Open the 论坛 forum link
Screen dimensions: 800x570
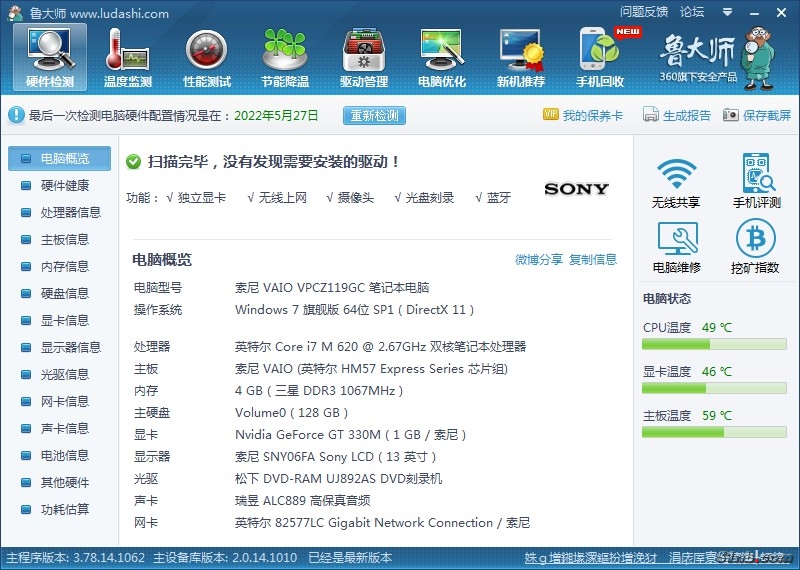[692, 12]
